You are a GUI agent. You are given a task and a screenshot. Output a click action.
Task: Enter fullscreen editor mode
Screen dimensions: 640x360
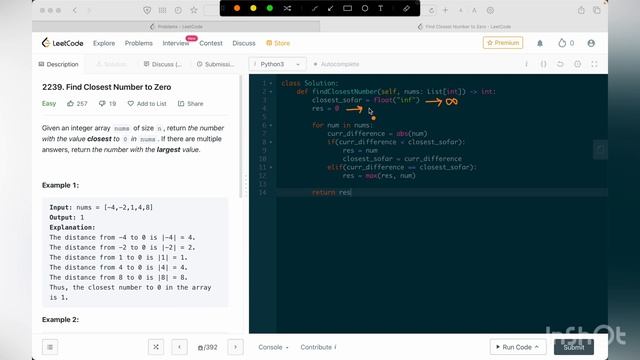pos(594,64)
